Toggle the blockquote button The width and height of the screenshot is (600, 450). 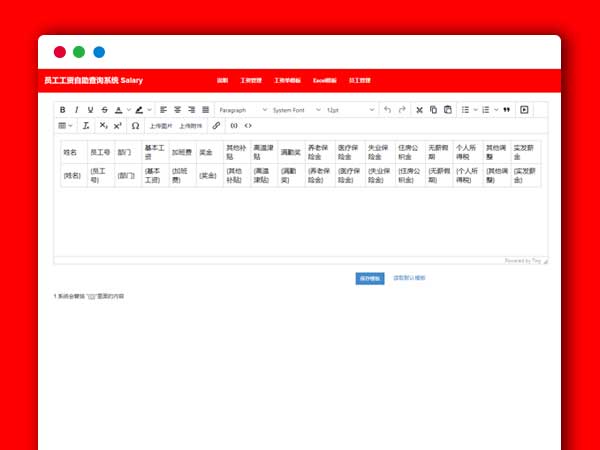506,110
